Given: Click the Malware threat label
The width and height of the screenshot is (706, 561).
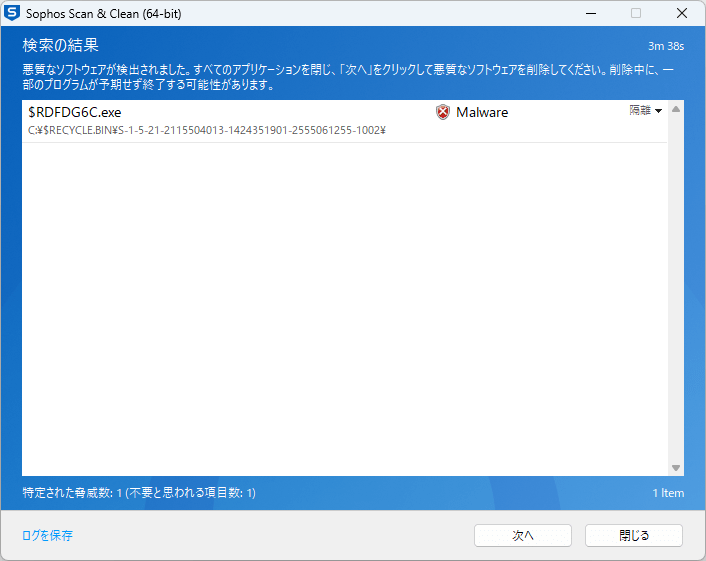Looking at the screenshot, I should click(482, 112).
